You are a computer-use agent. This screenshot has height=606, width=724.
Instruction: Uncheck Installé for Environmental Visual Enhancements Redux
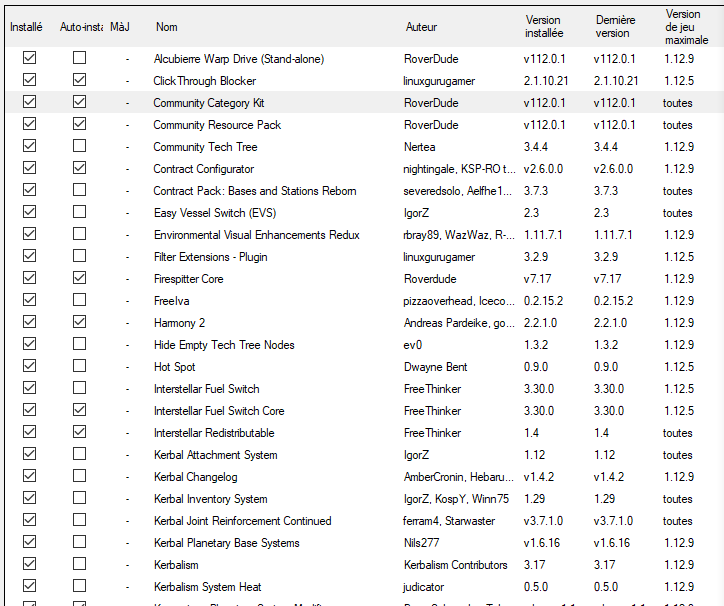30,234
